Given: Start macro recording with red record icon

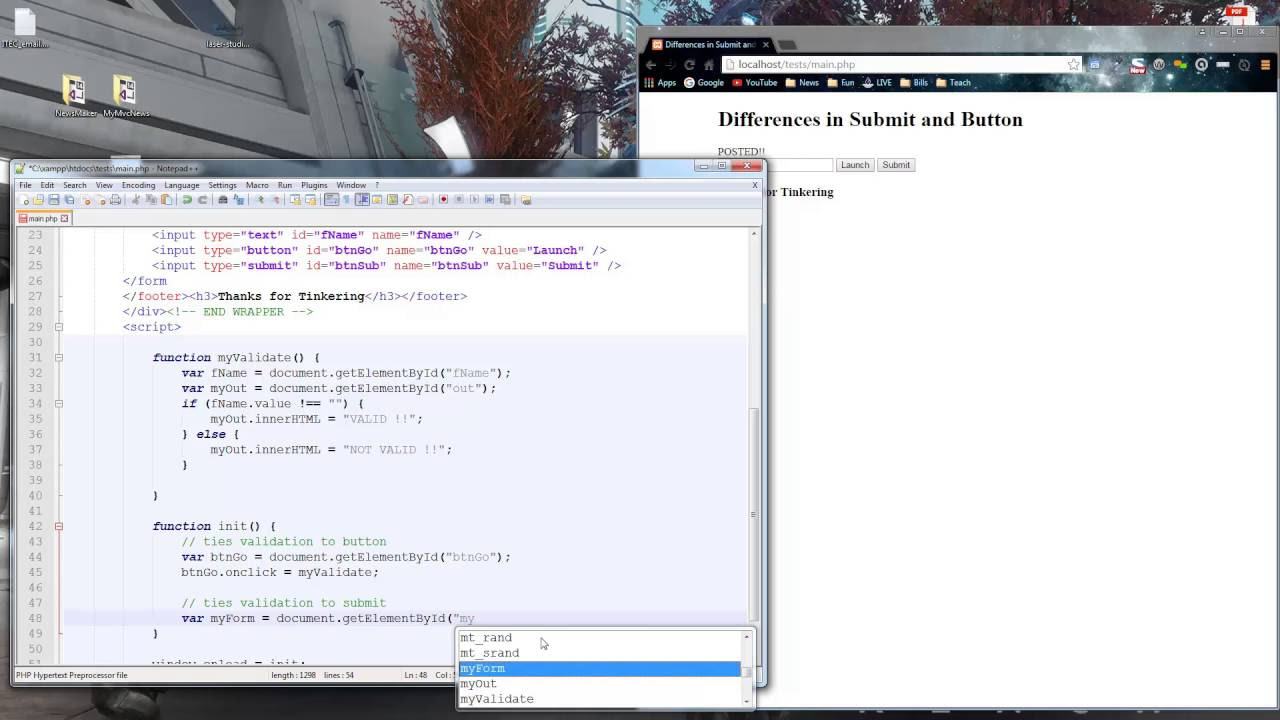Looking at the screenshot, I should click(x=443, y=200).
